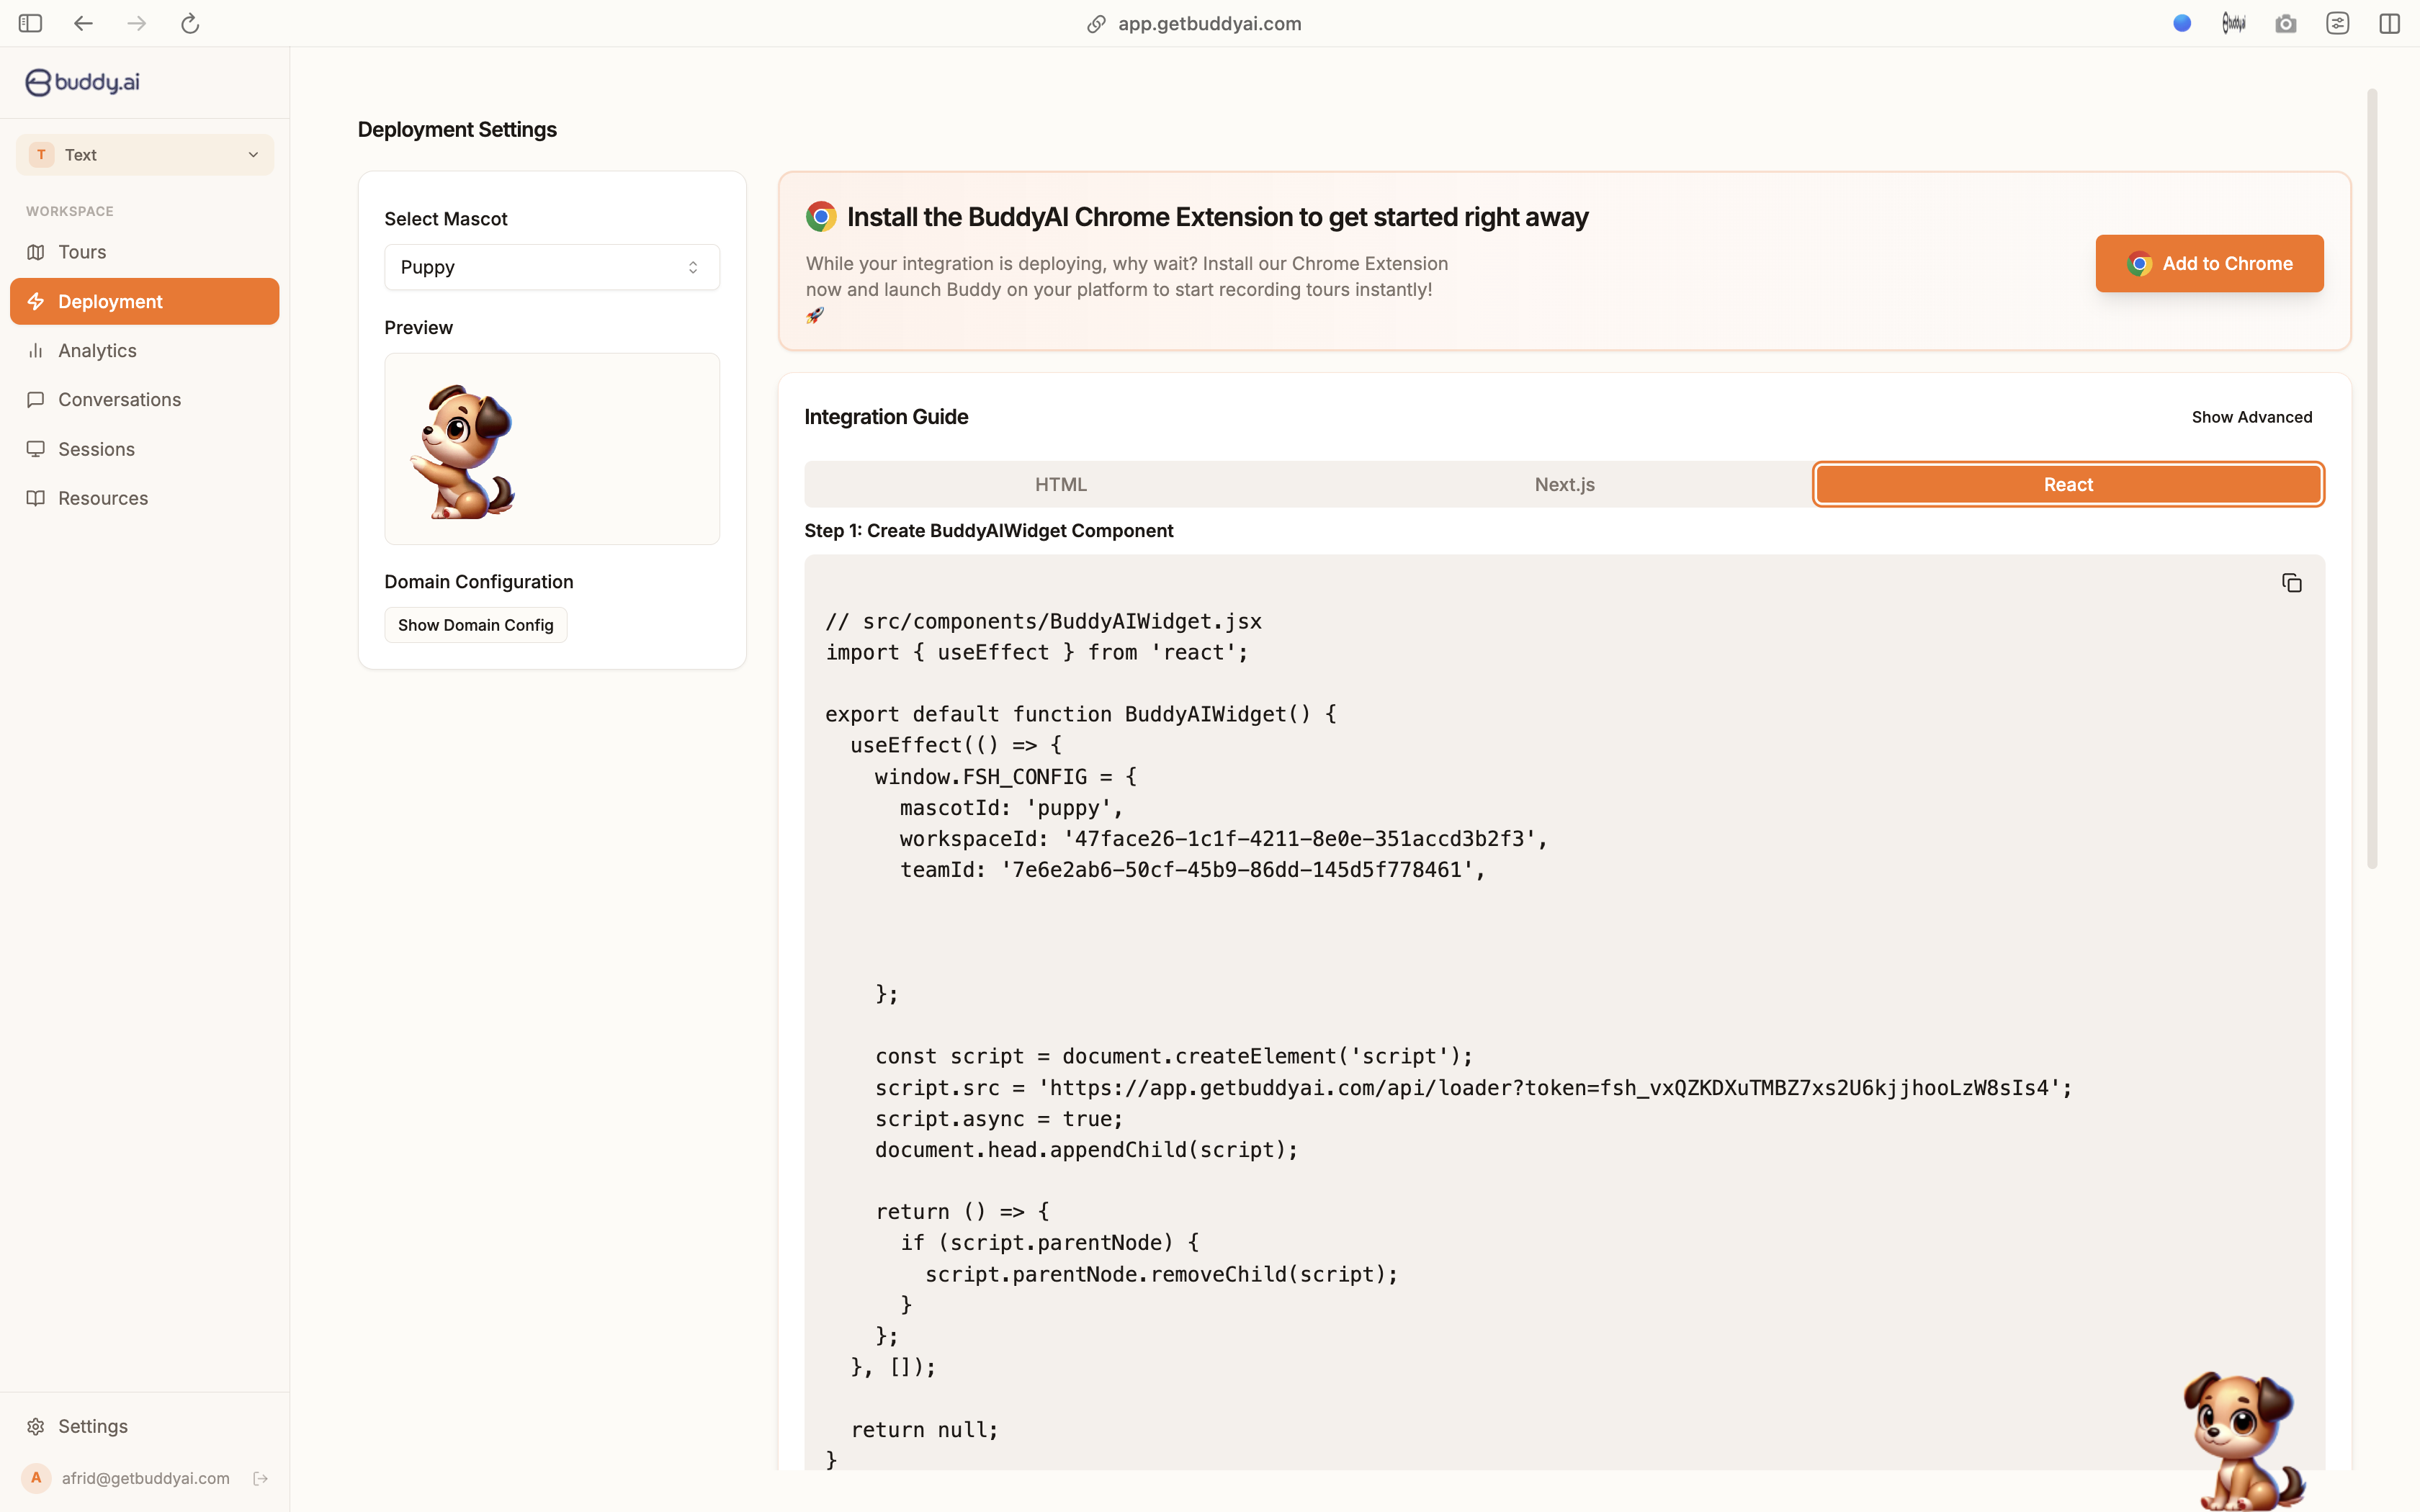The image size is (2420, 1512).
Task: Open Resources in the sidebar
Action: pos(145,498)
